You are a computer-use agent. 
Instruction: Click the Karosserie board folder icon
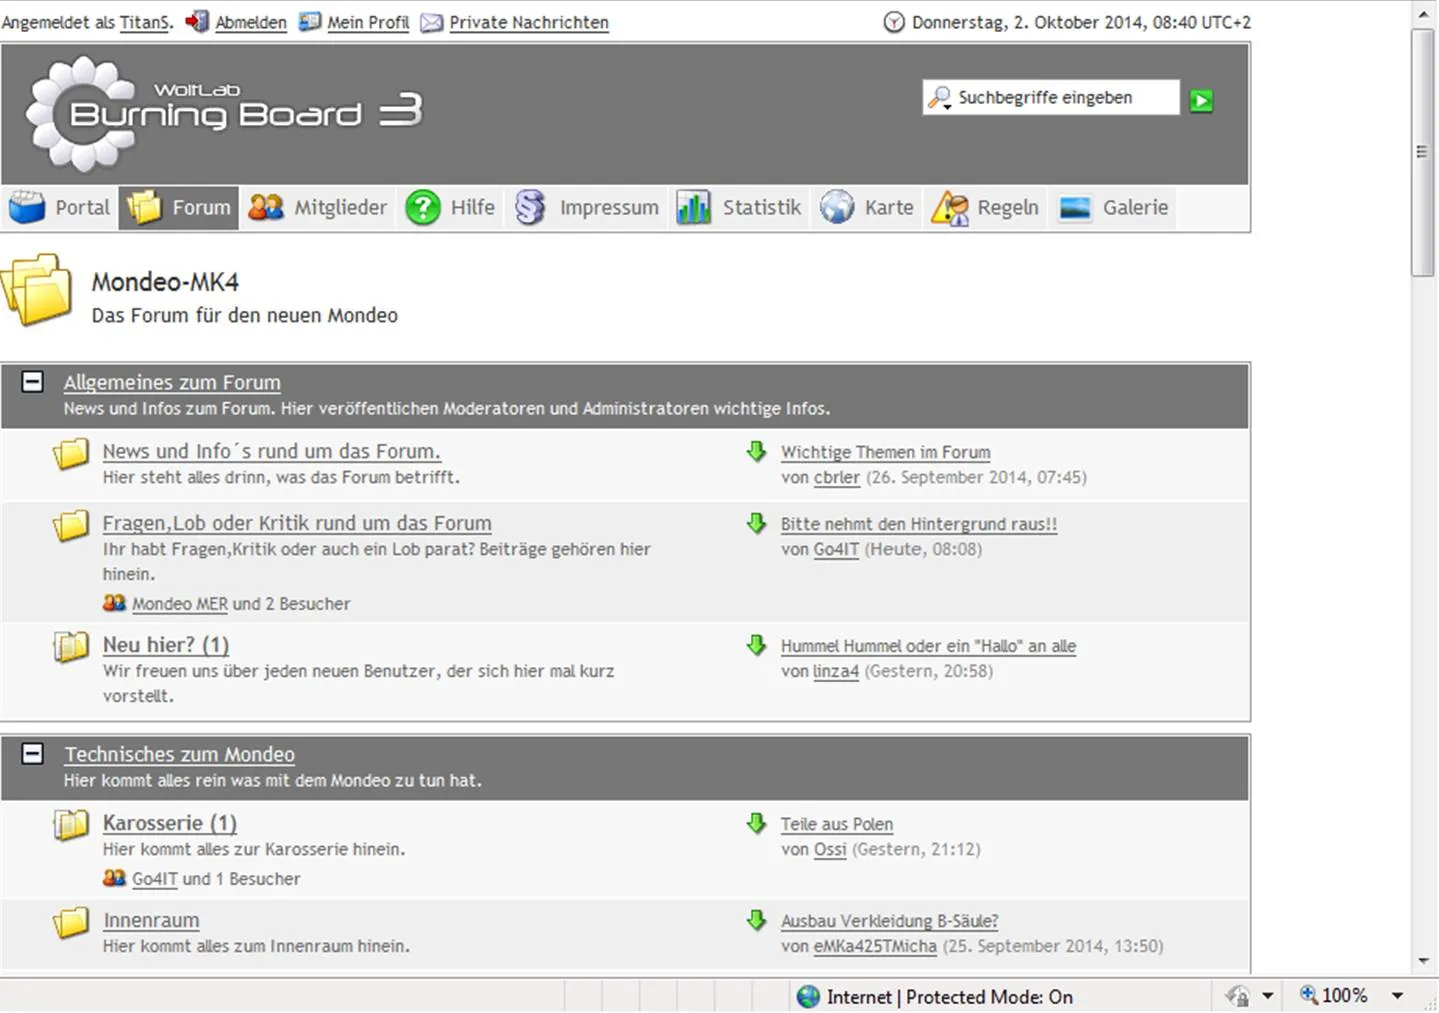[71, 825]
